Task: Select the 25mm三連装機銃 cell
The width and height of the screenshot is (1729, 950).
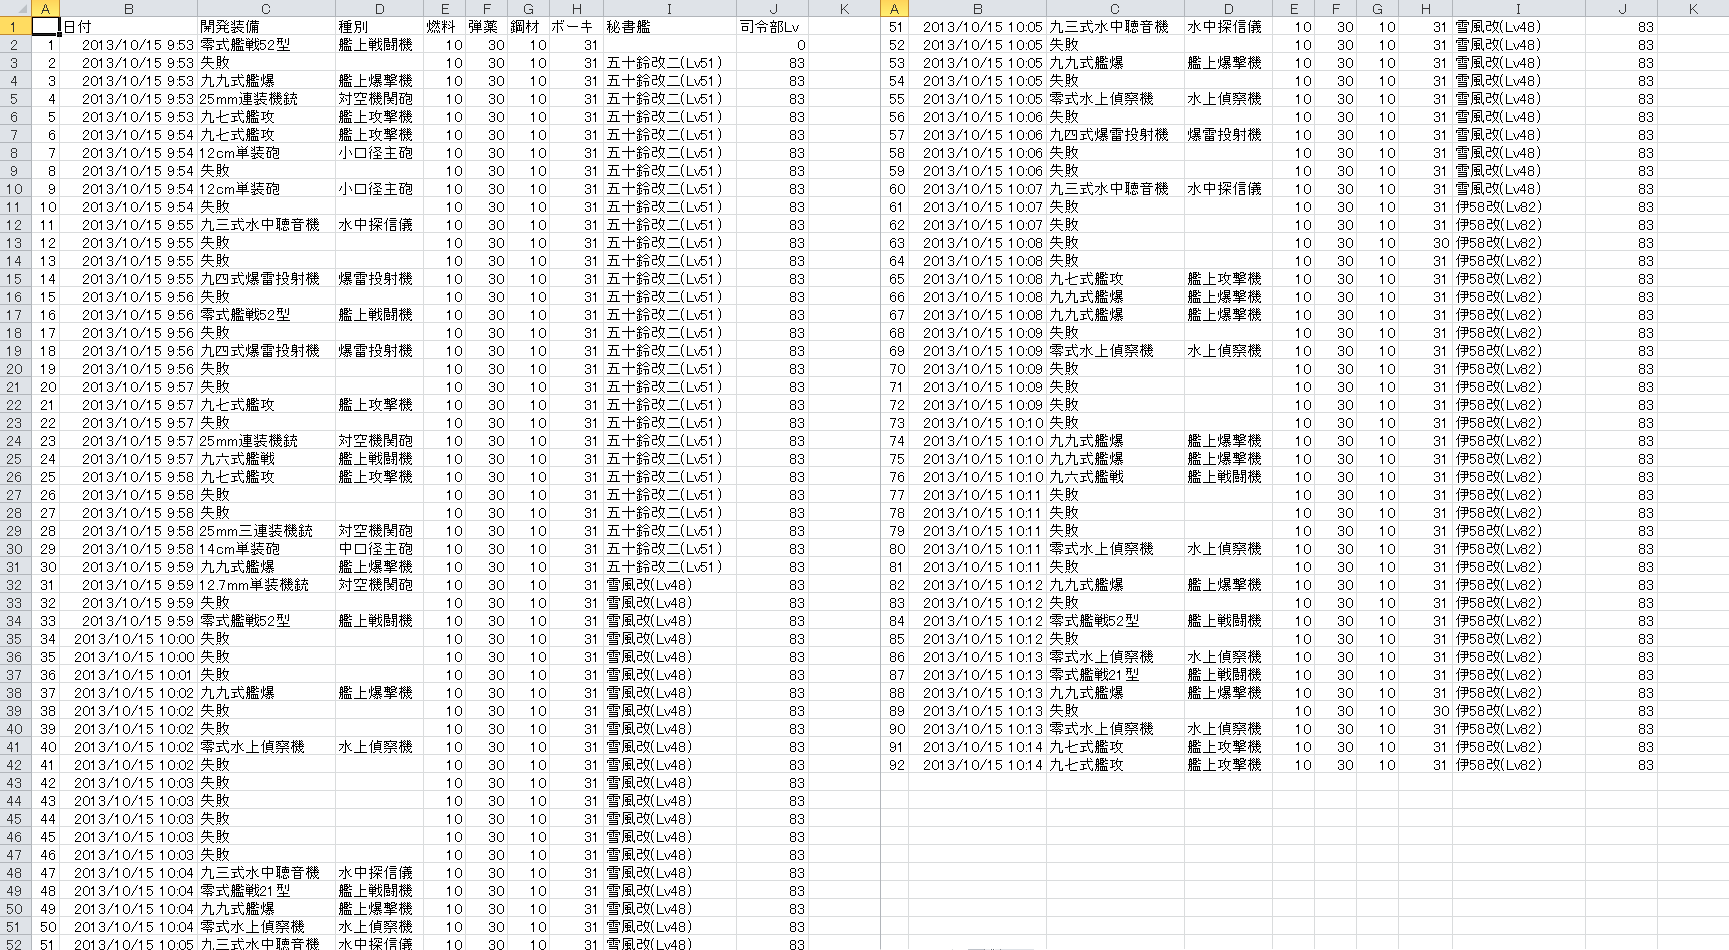Action: coord(266,531)
